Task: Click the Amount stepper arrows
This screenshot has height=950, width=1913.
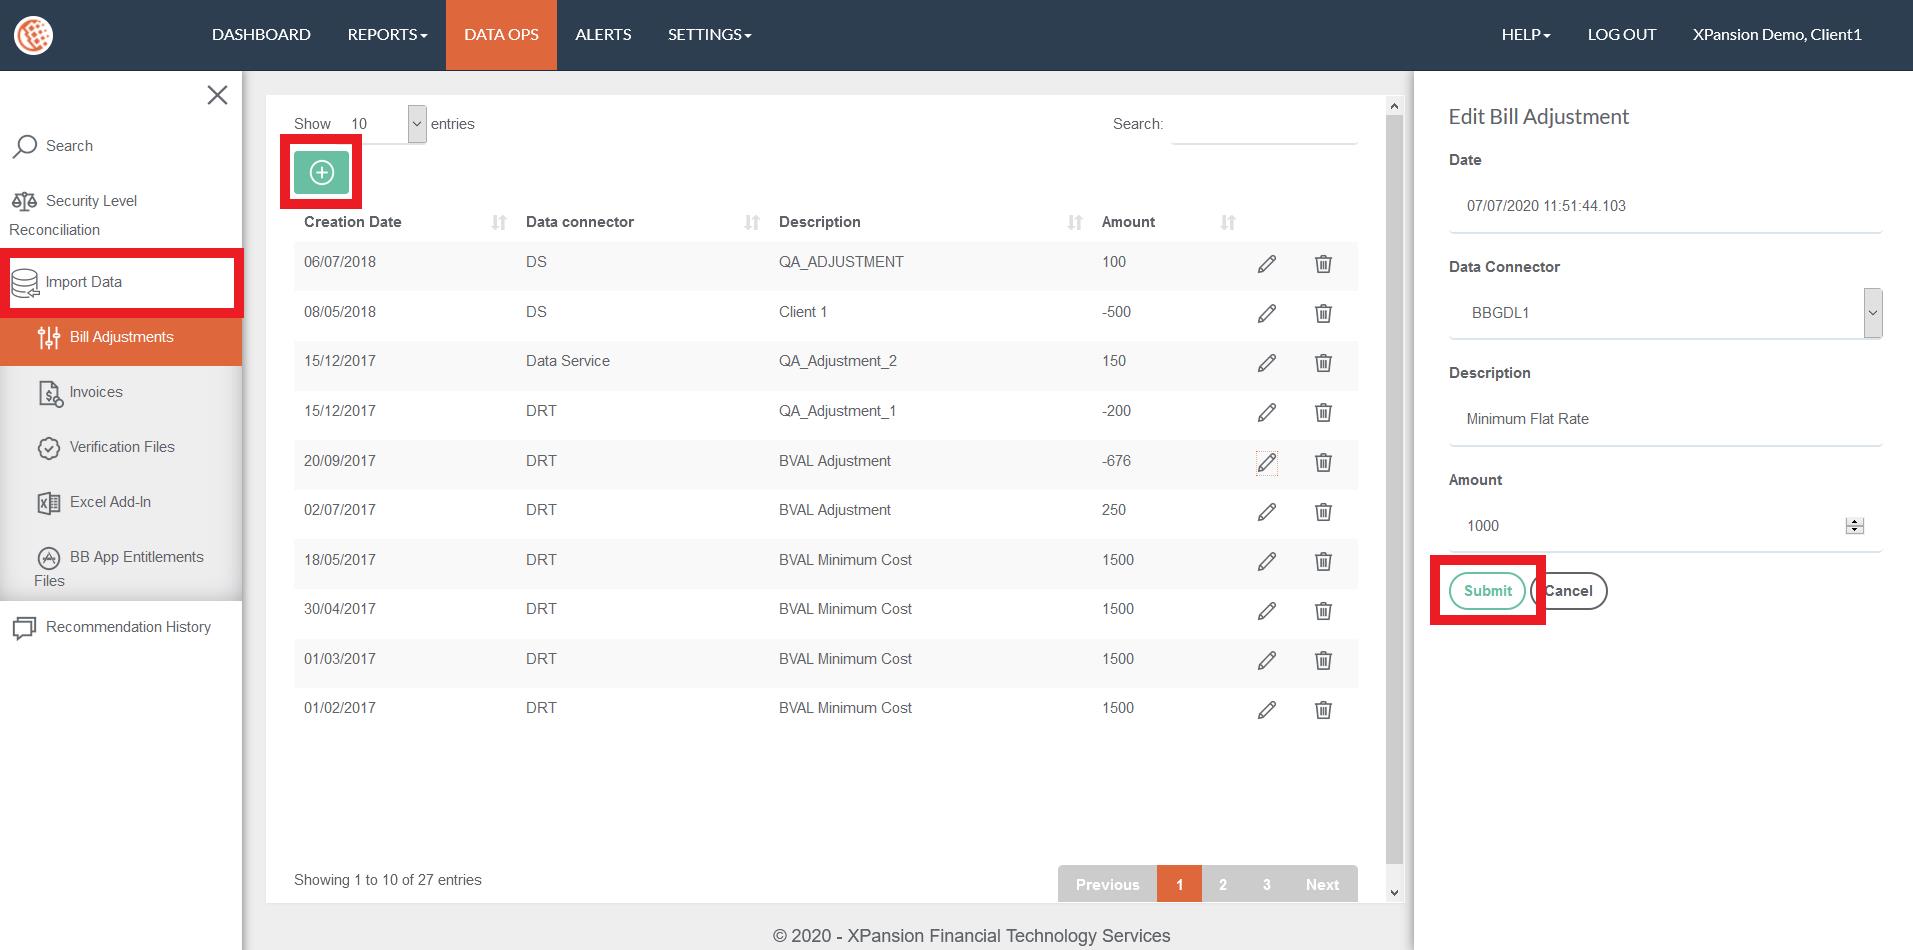Action: click(1854, 526)
